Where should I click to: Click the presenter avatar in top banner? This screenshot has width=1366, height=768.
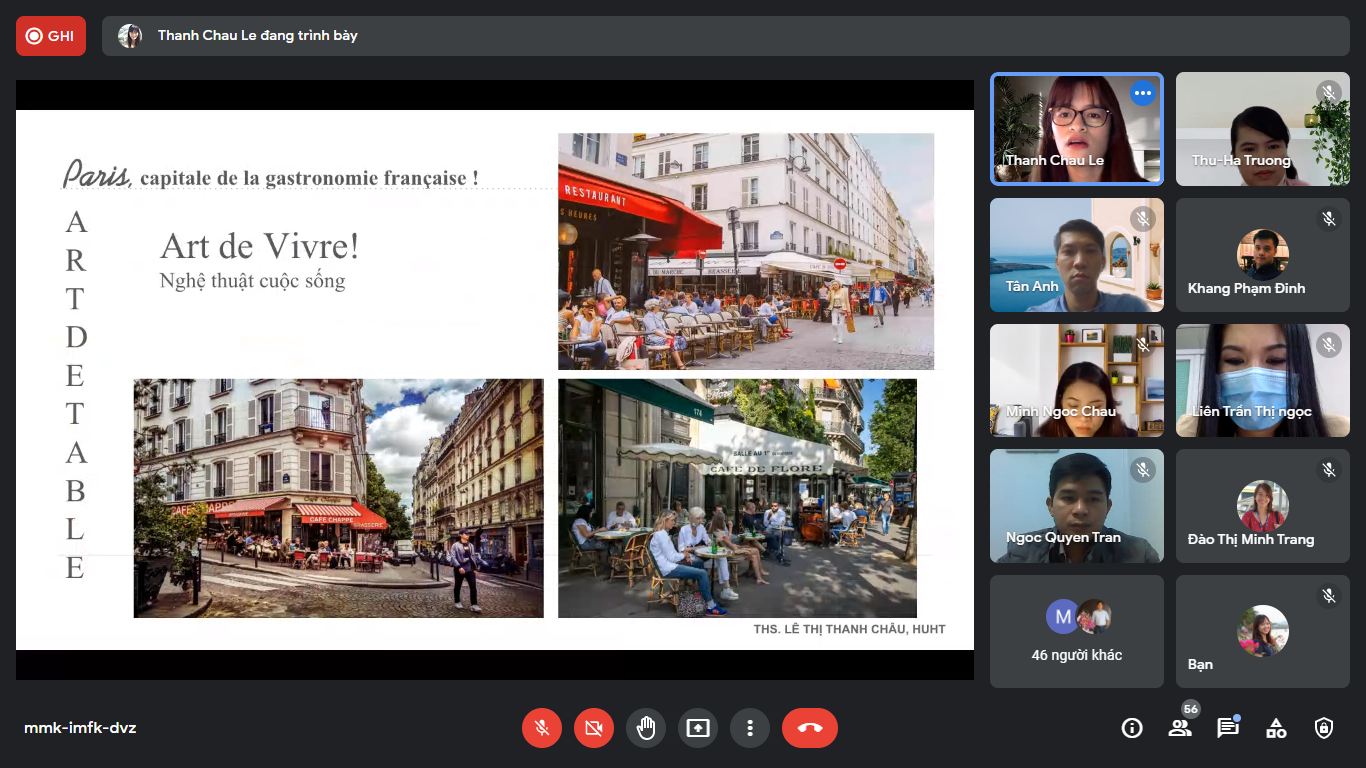click(x=130, y=36)
